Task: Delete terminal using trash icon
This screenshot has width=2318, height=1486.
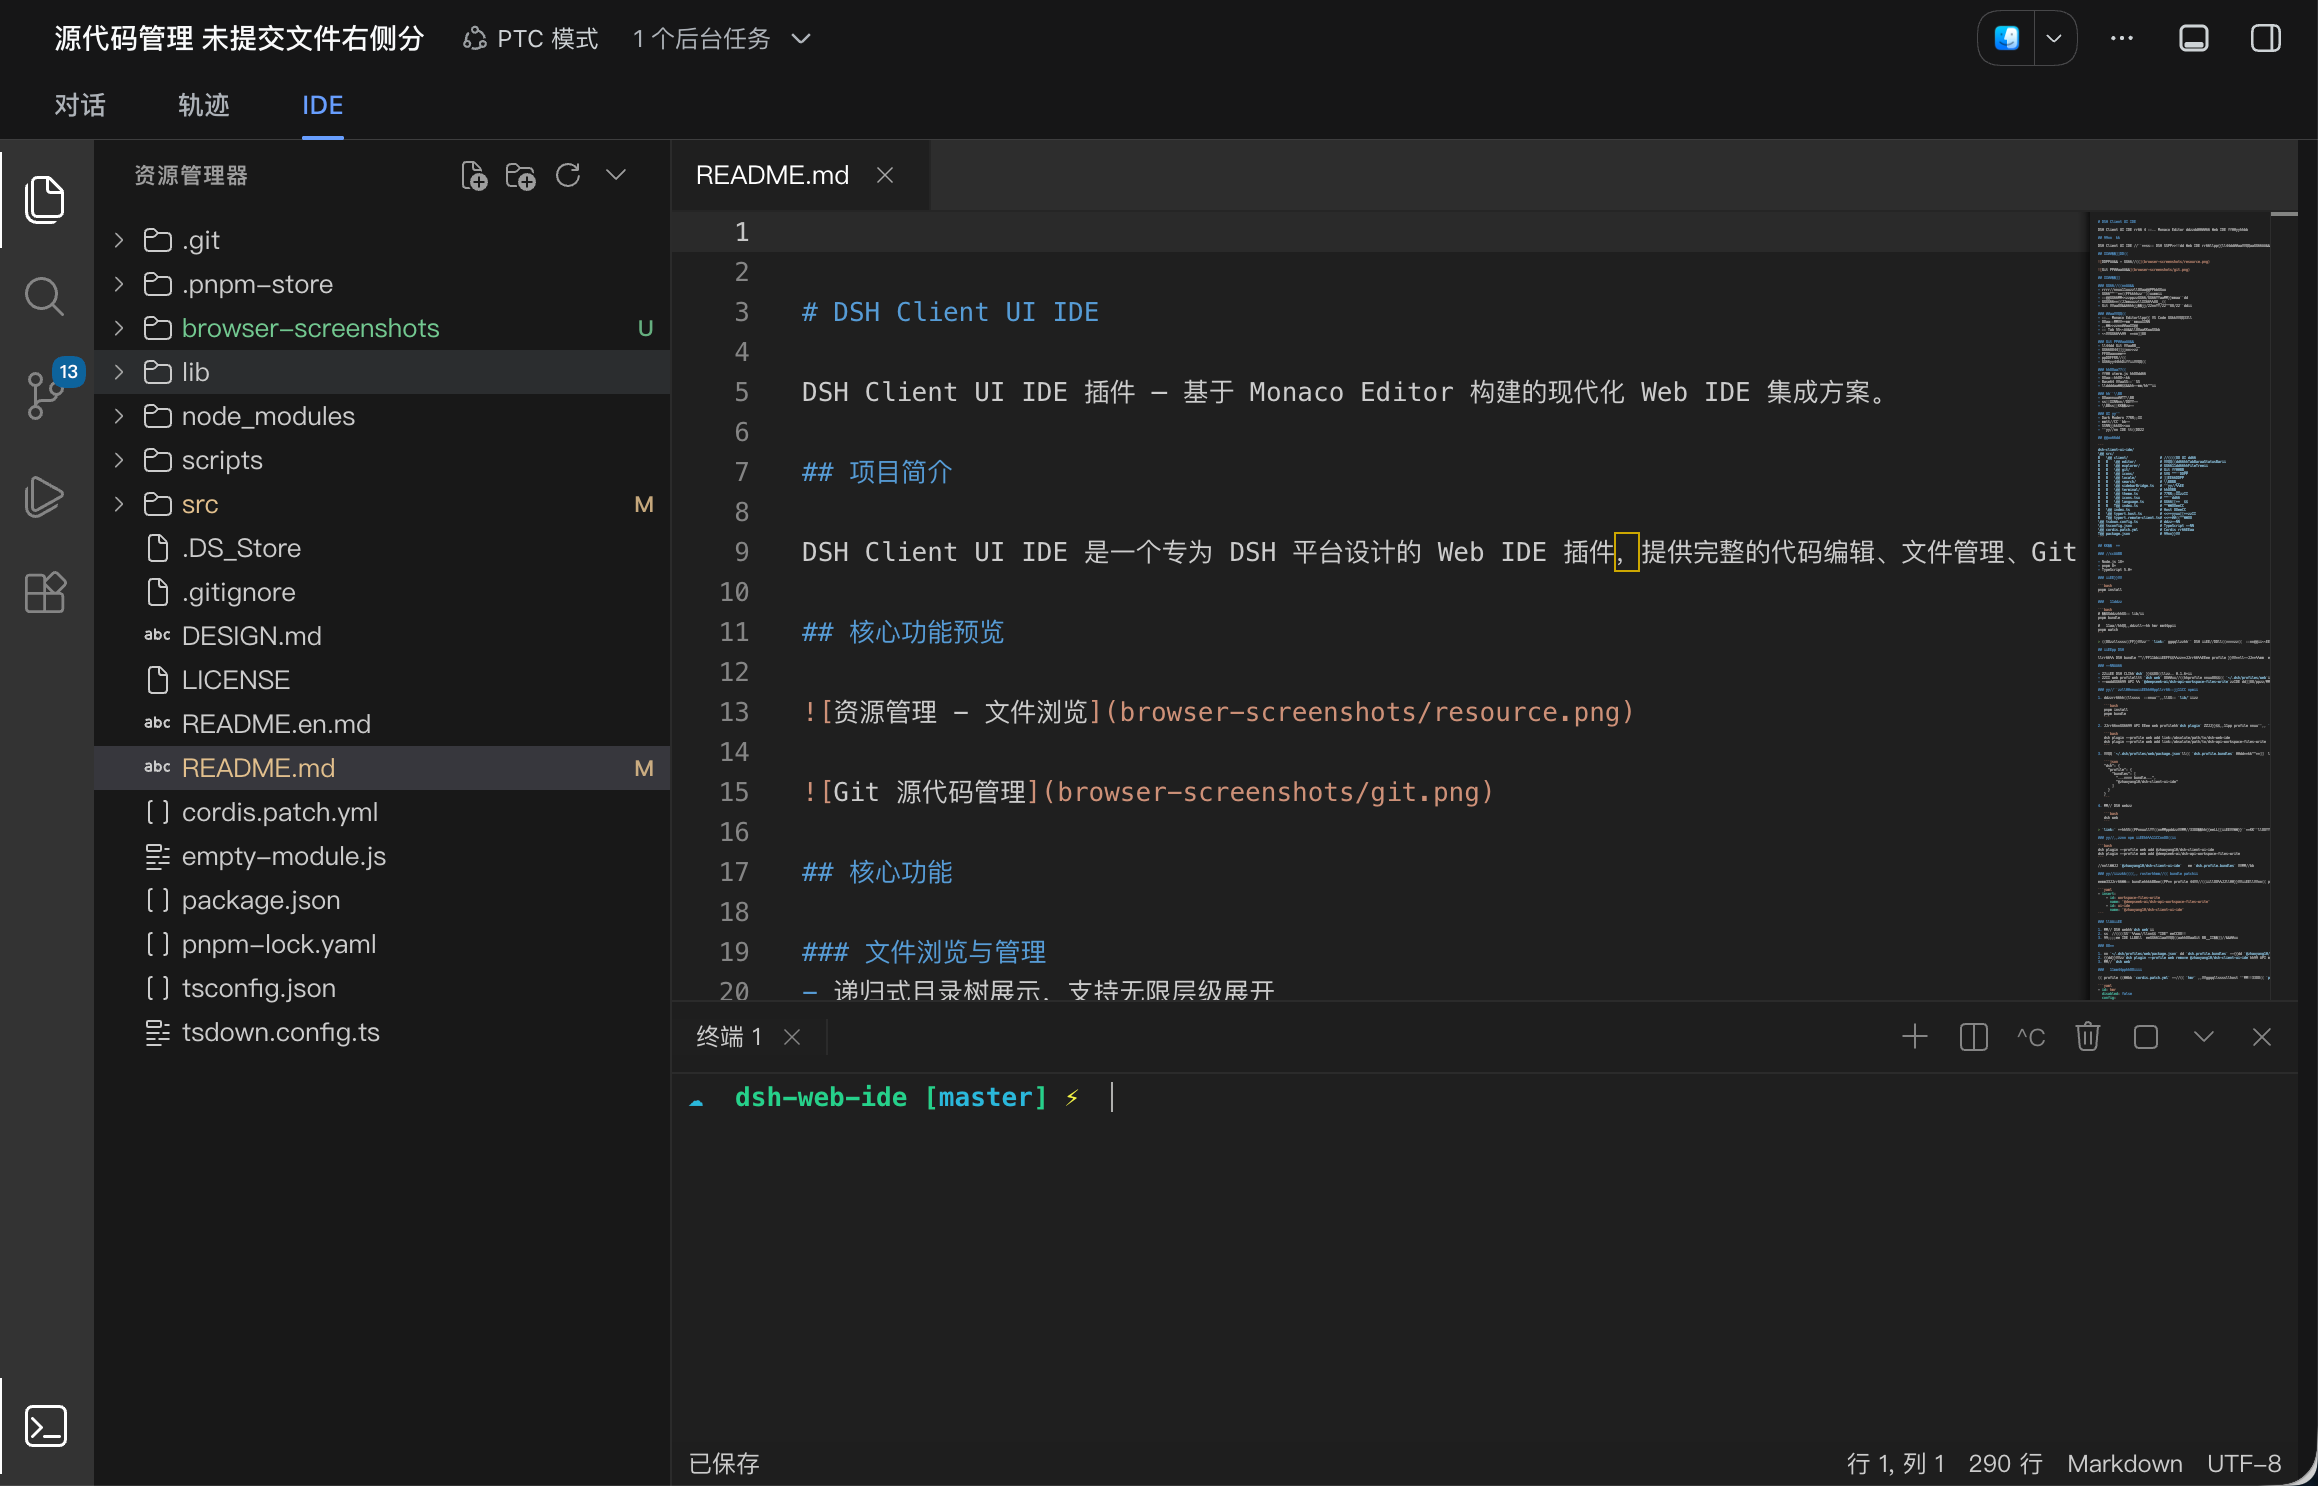Action: click(x=2088, y=1037)
